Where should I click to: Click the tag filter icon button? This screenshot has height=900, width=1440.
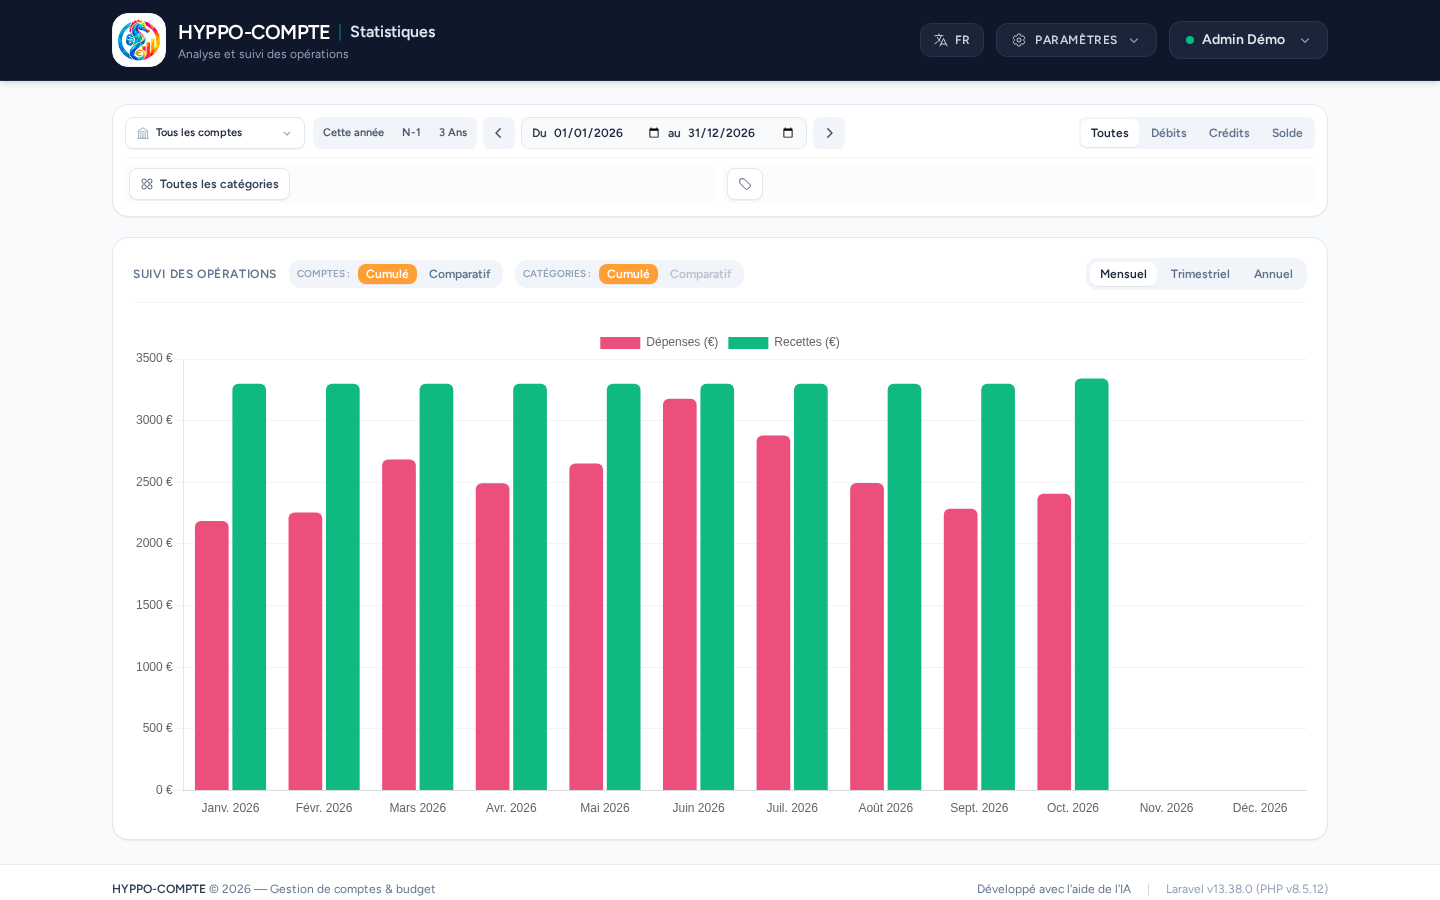coord(745,184)
